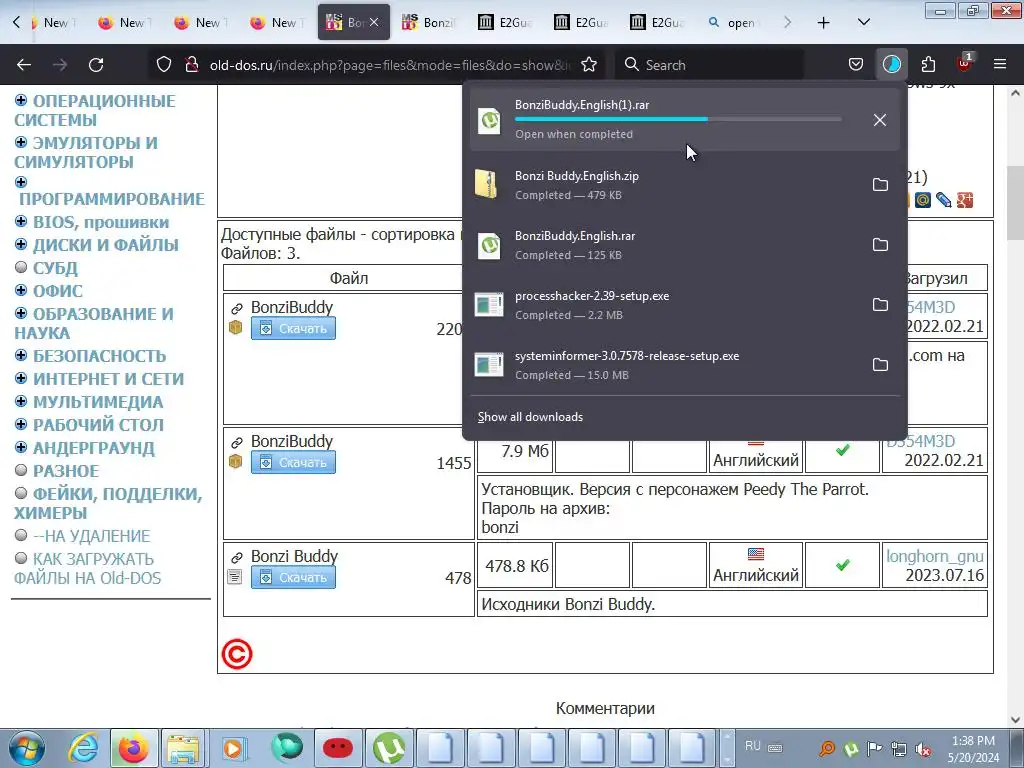Open the uBlock Origin extension icon
The width and height of the screenshot is (1024, 768).
coord(964,64)
